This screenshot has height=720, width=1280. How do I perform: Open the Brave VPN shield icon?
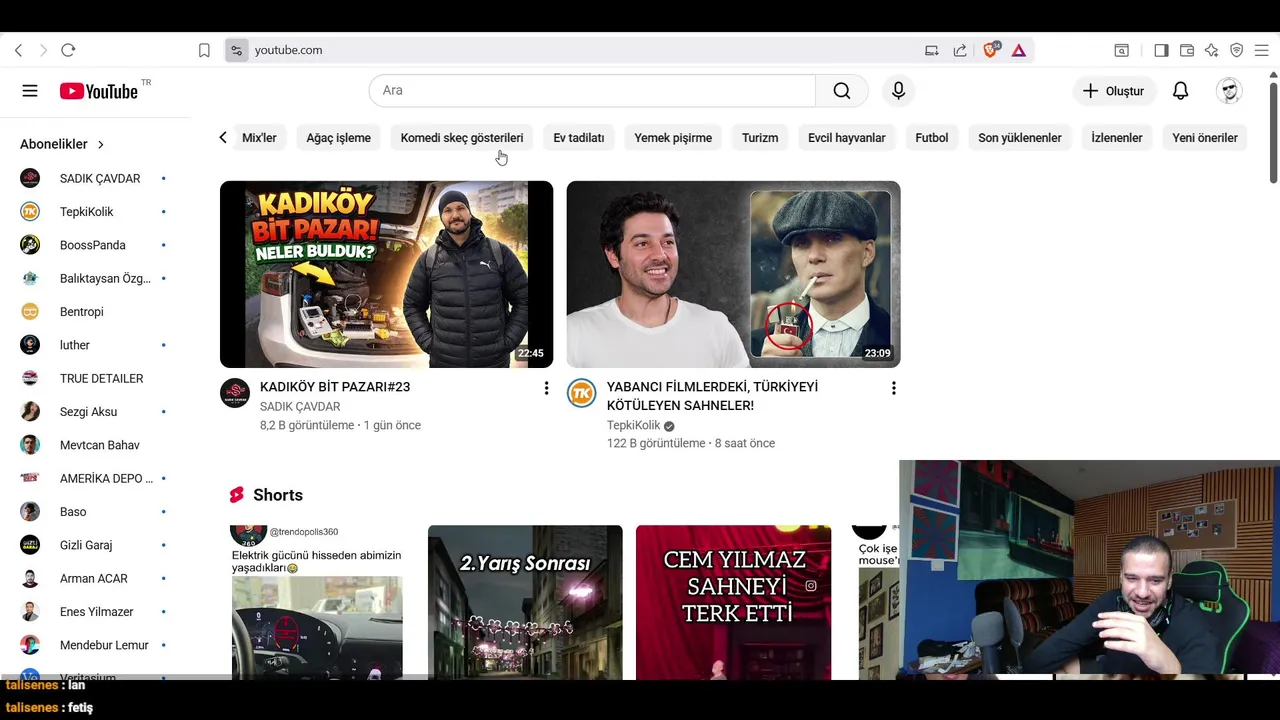(1236, 50)
